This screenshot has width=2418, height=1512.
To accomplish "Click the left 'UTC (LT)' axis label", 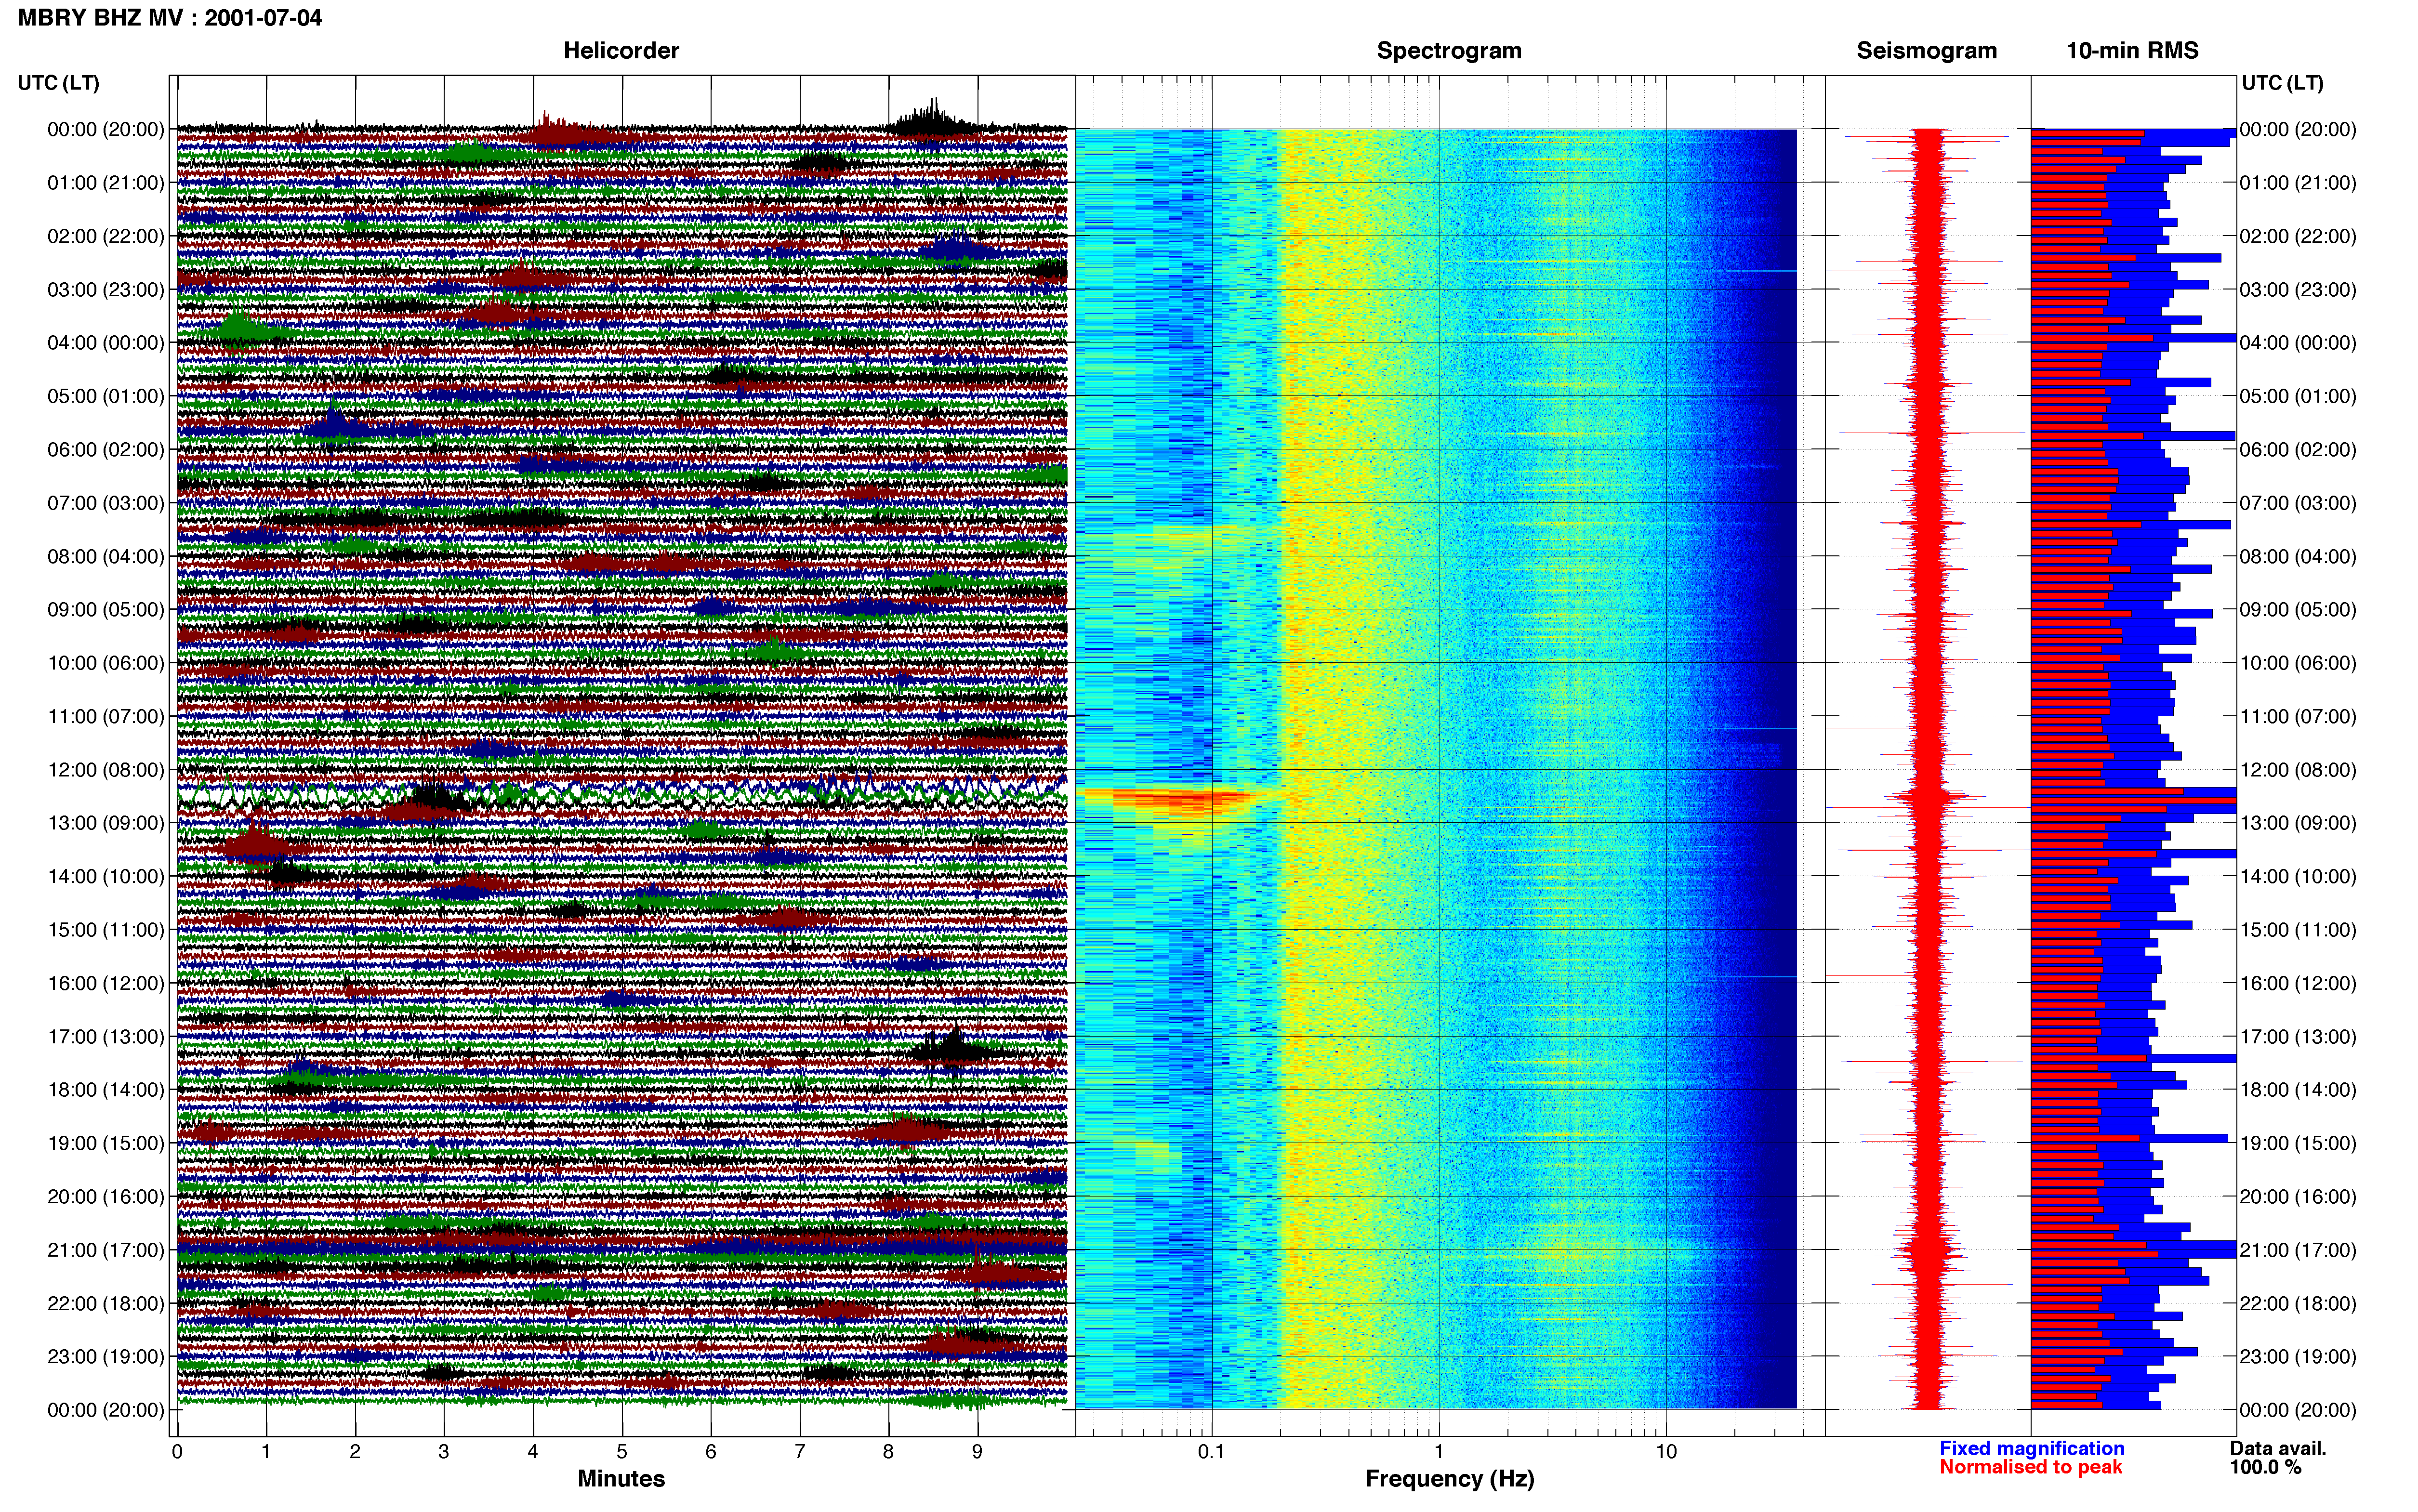I will click(58, 82).
